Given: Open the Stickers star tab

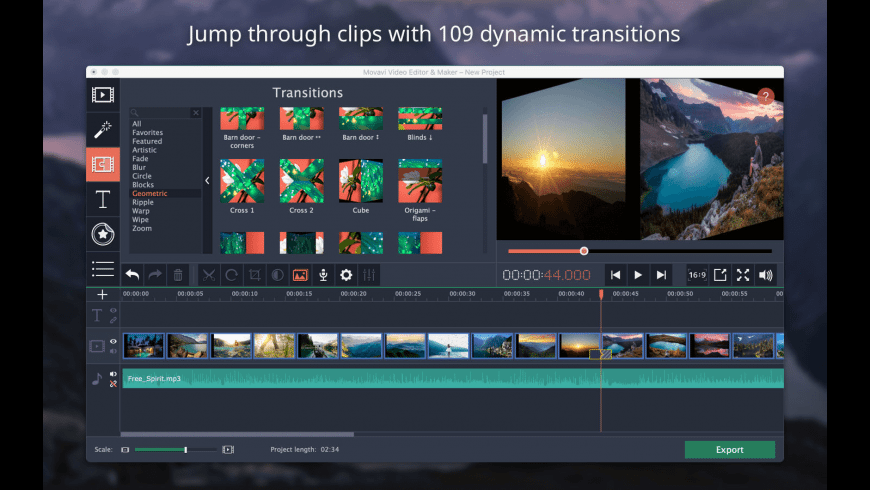Looking at the screenshot, I should 102,234.
